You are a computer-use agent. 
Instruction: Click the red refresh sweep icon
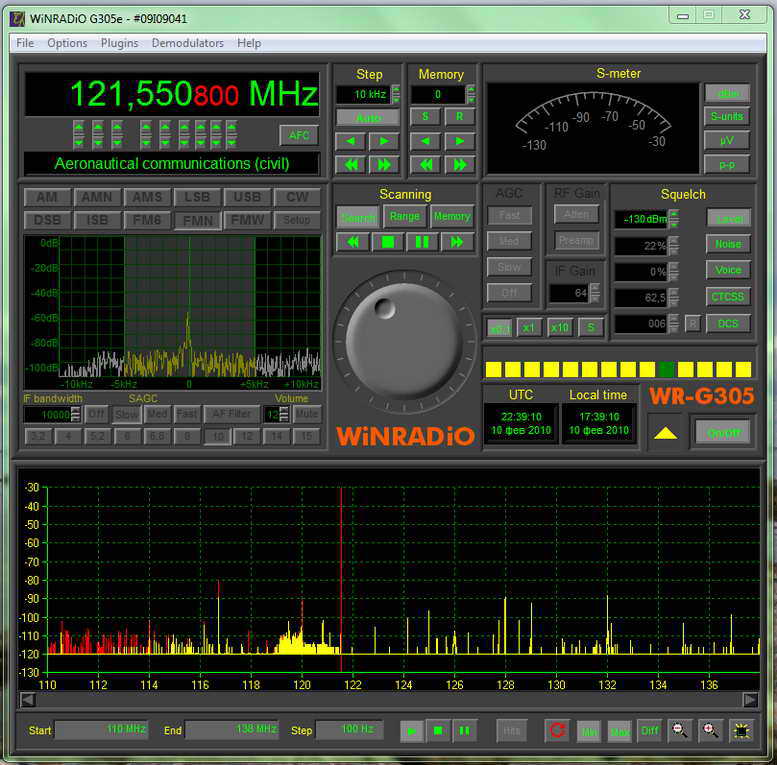557,730
